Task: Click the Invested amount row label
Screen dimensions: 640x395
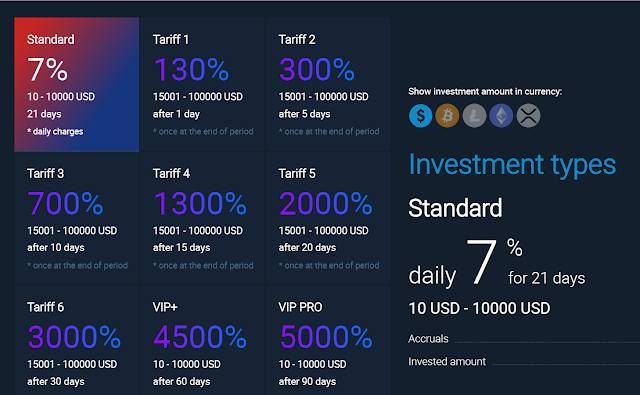Action: coord(447,362)
